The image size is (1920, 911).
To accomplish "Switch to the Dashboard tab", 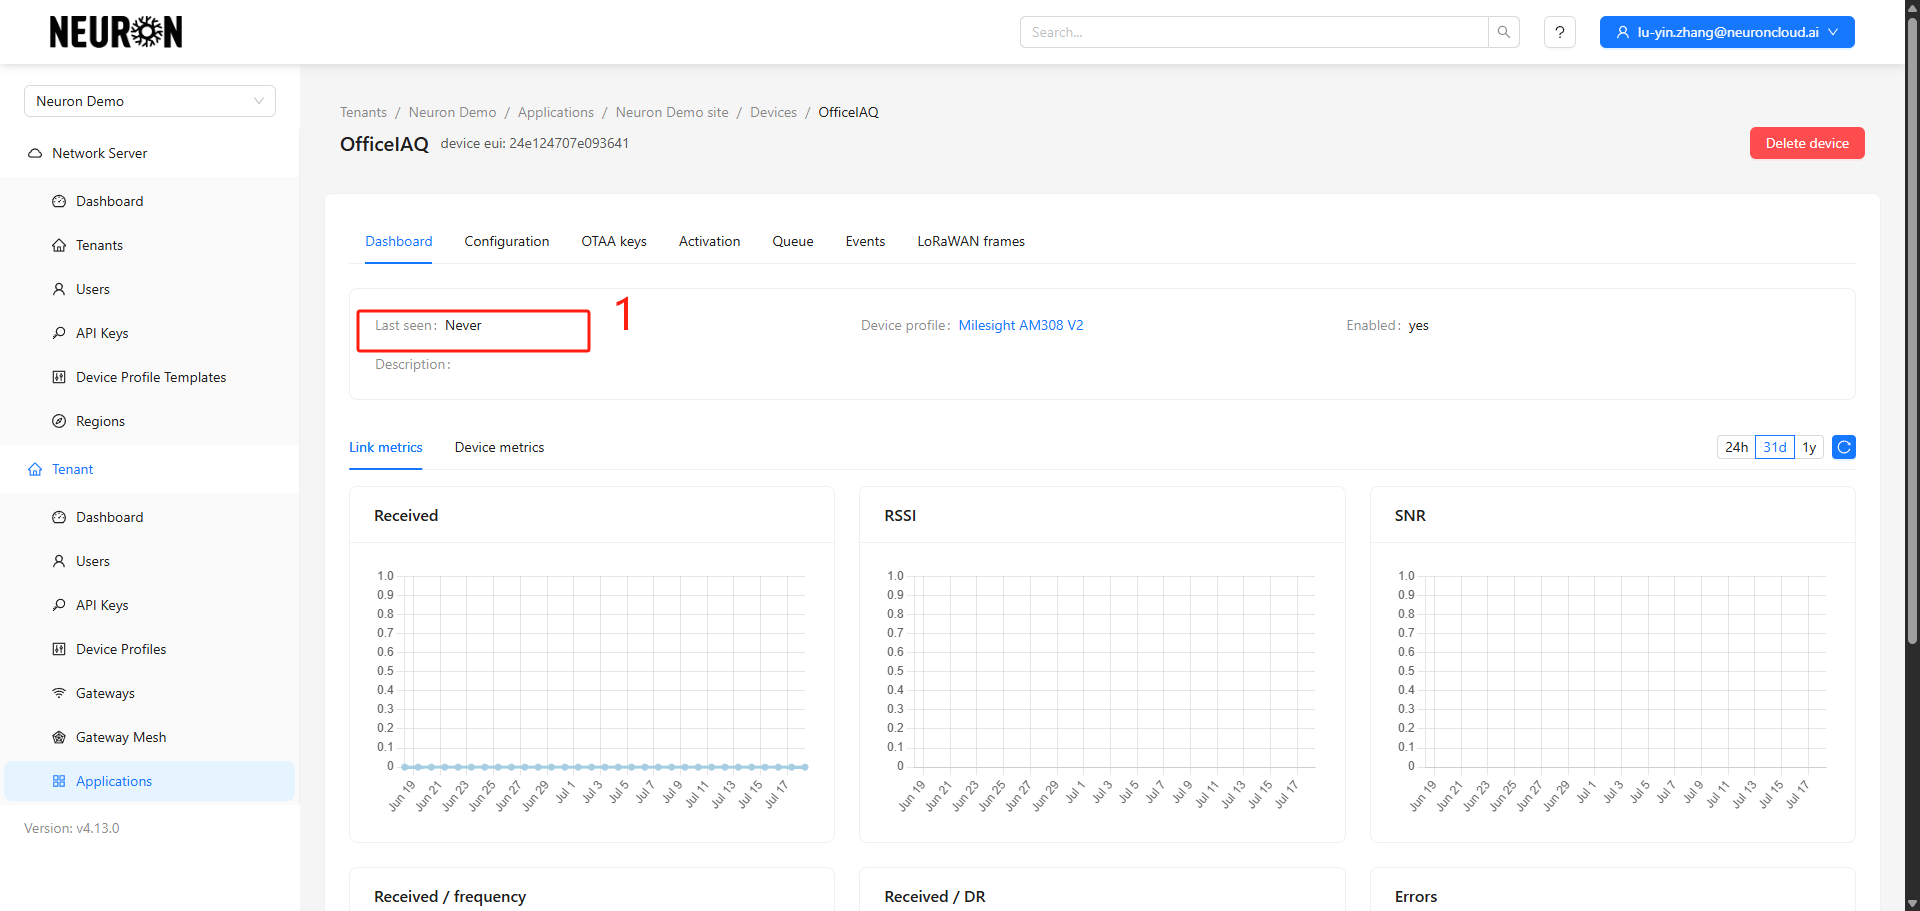I will click(398, 241).
